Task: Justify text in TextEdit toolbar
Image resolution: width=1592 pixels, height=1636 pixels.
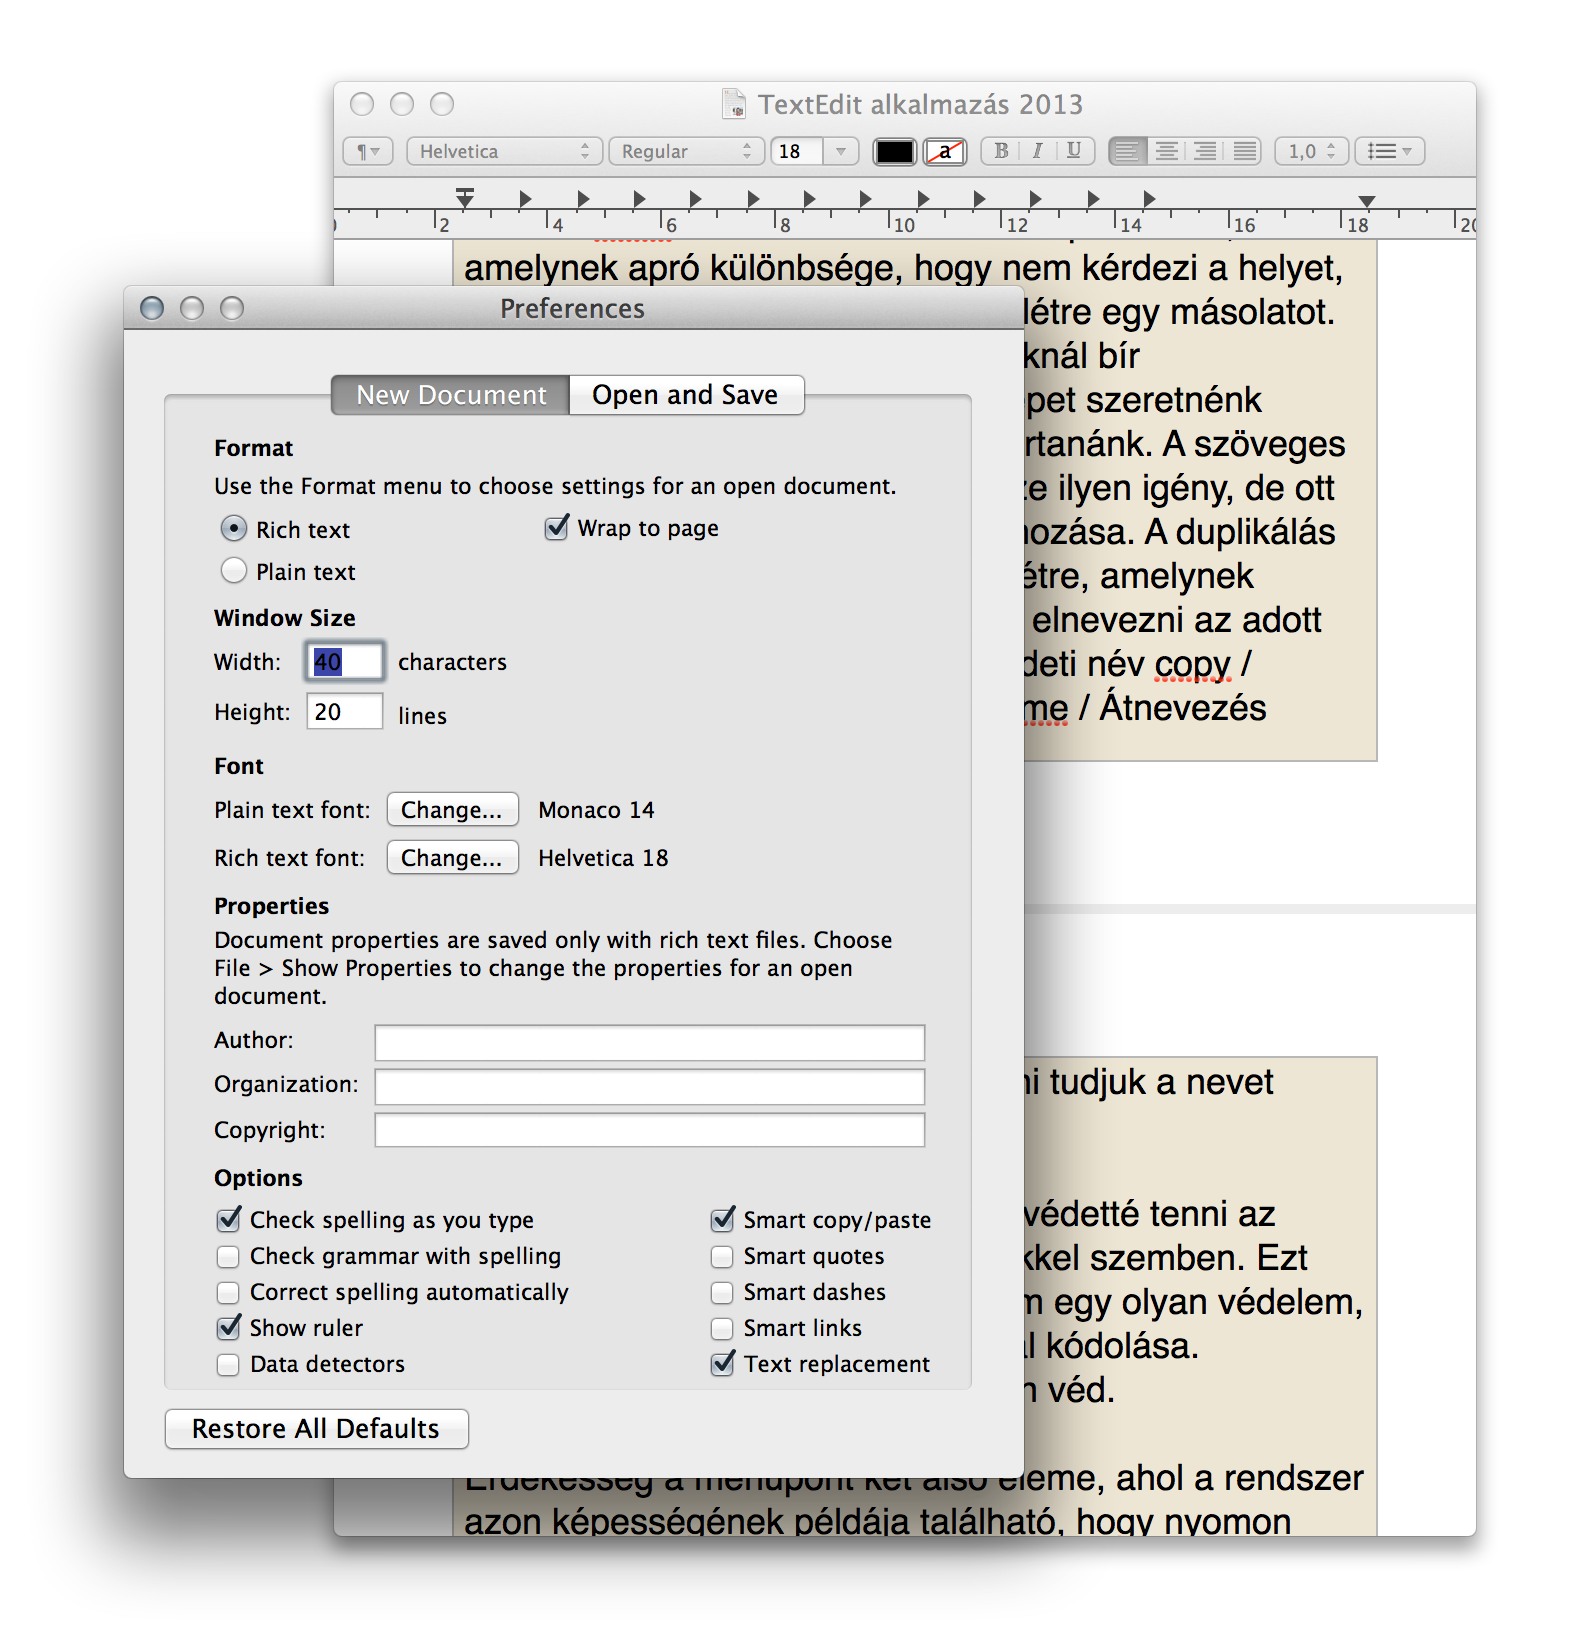Action: [x=1244, y=151]
